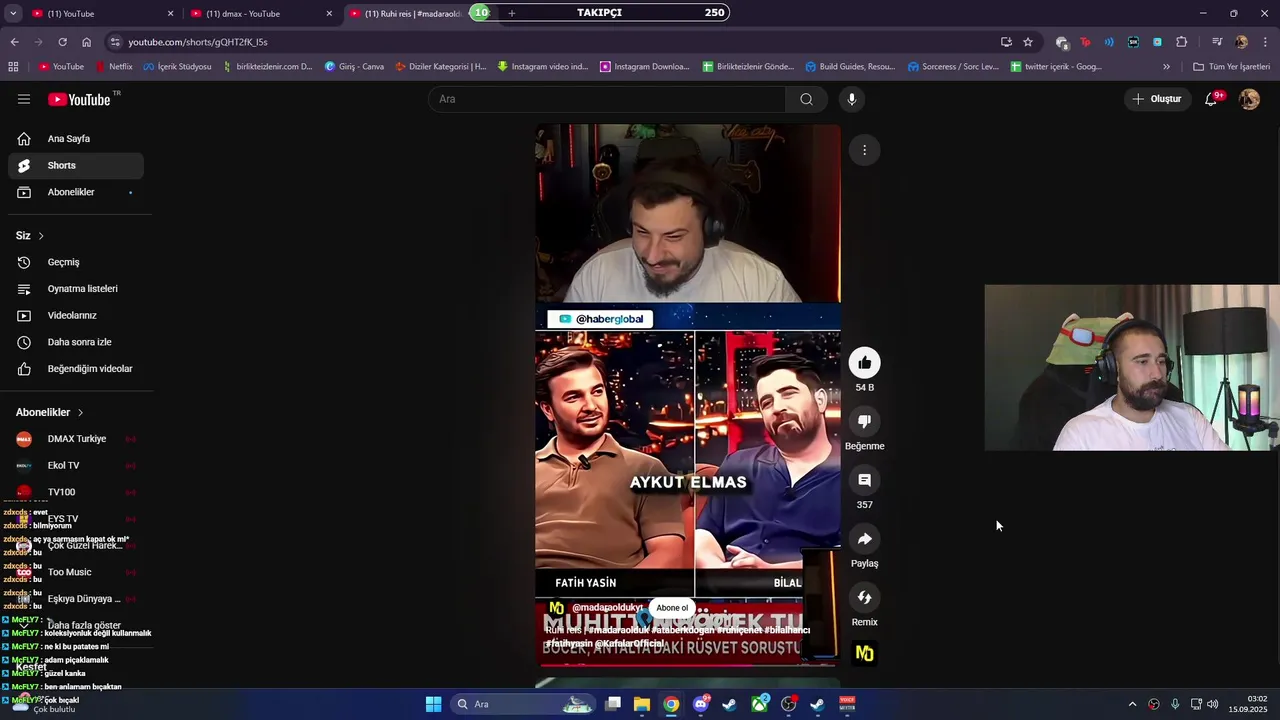Bookmark this page with the star
The width and height of the screenshot is (1280, 720).
[x=1028, y=42]
